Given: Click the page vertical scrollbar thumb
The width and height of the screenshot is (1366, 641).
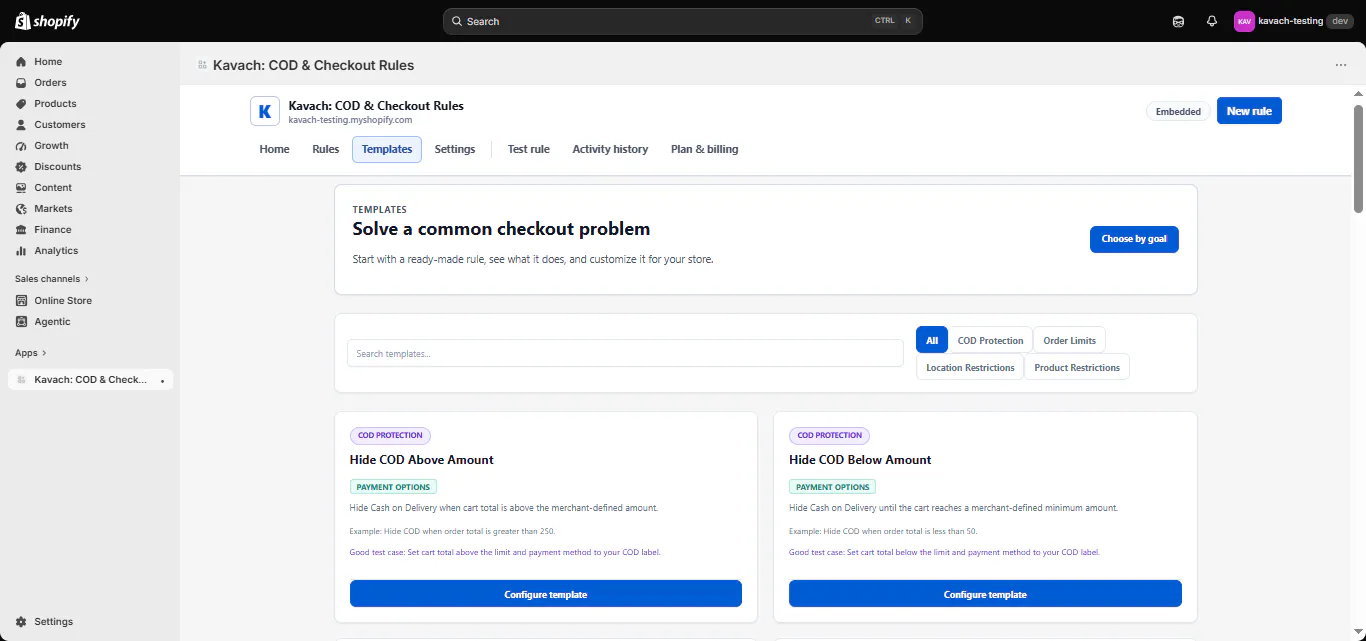Looking at the screenshot, I should pyautogui.click(x=1359, y=157).
